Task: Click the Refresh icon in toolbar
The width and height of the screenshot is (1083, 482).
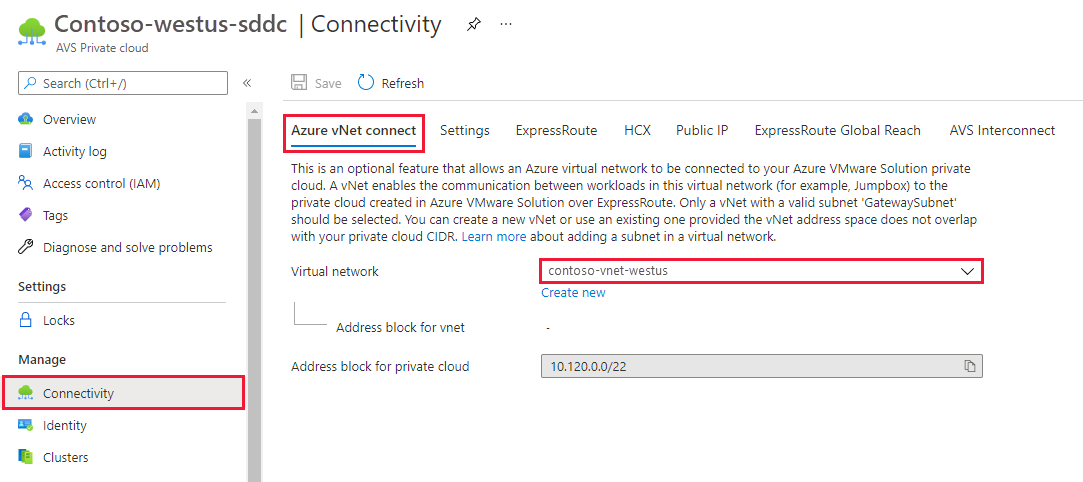Action: point(366,83)
